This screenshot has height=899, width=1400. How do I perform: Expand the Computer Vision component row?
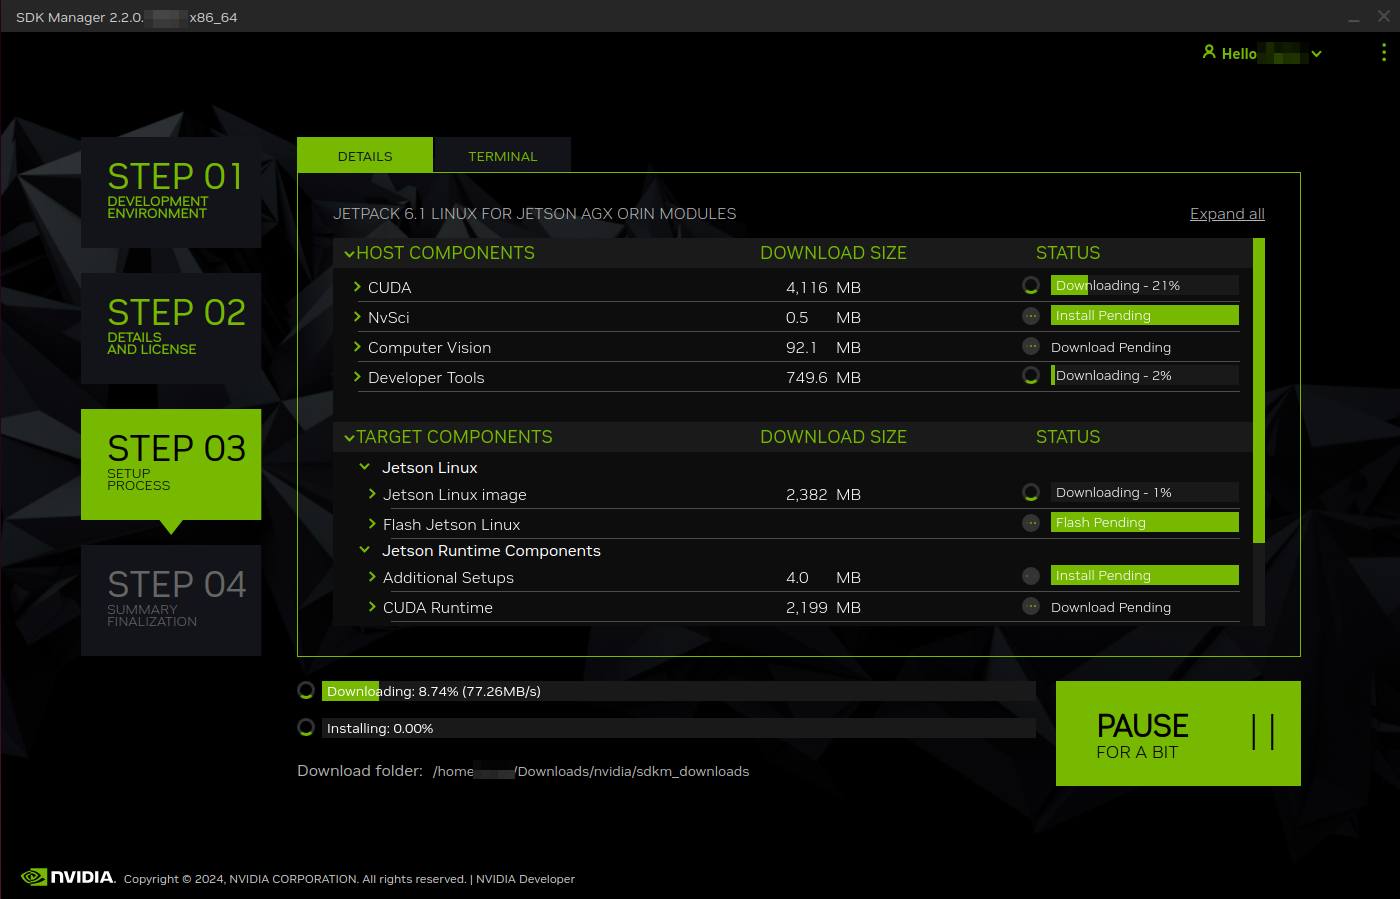click(x=357, y=347)
